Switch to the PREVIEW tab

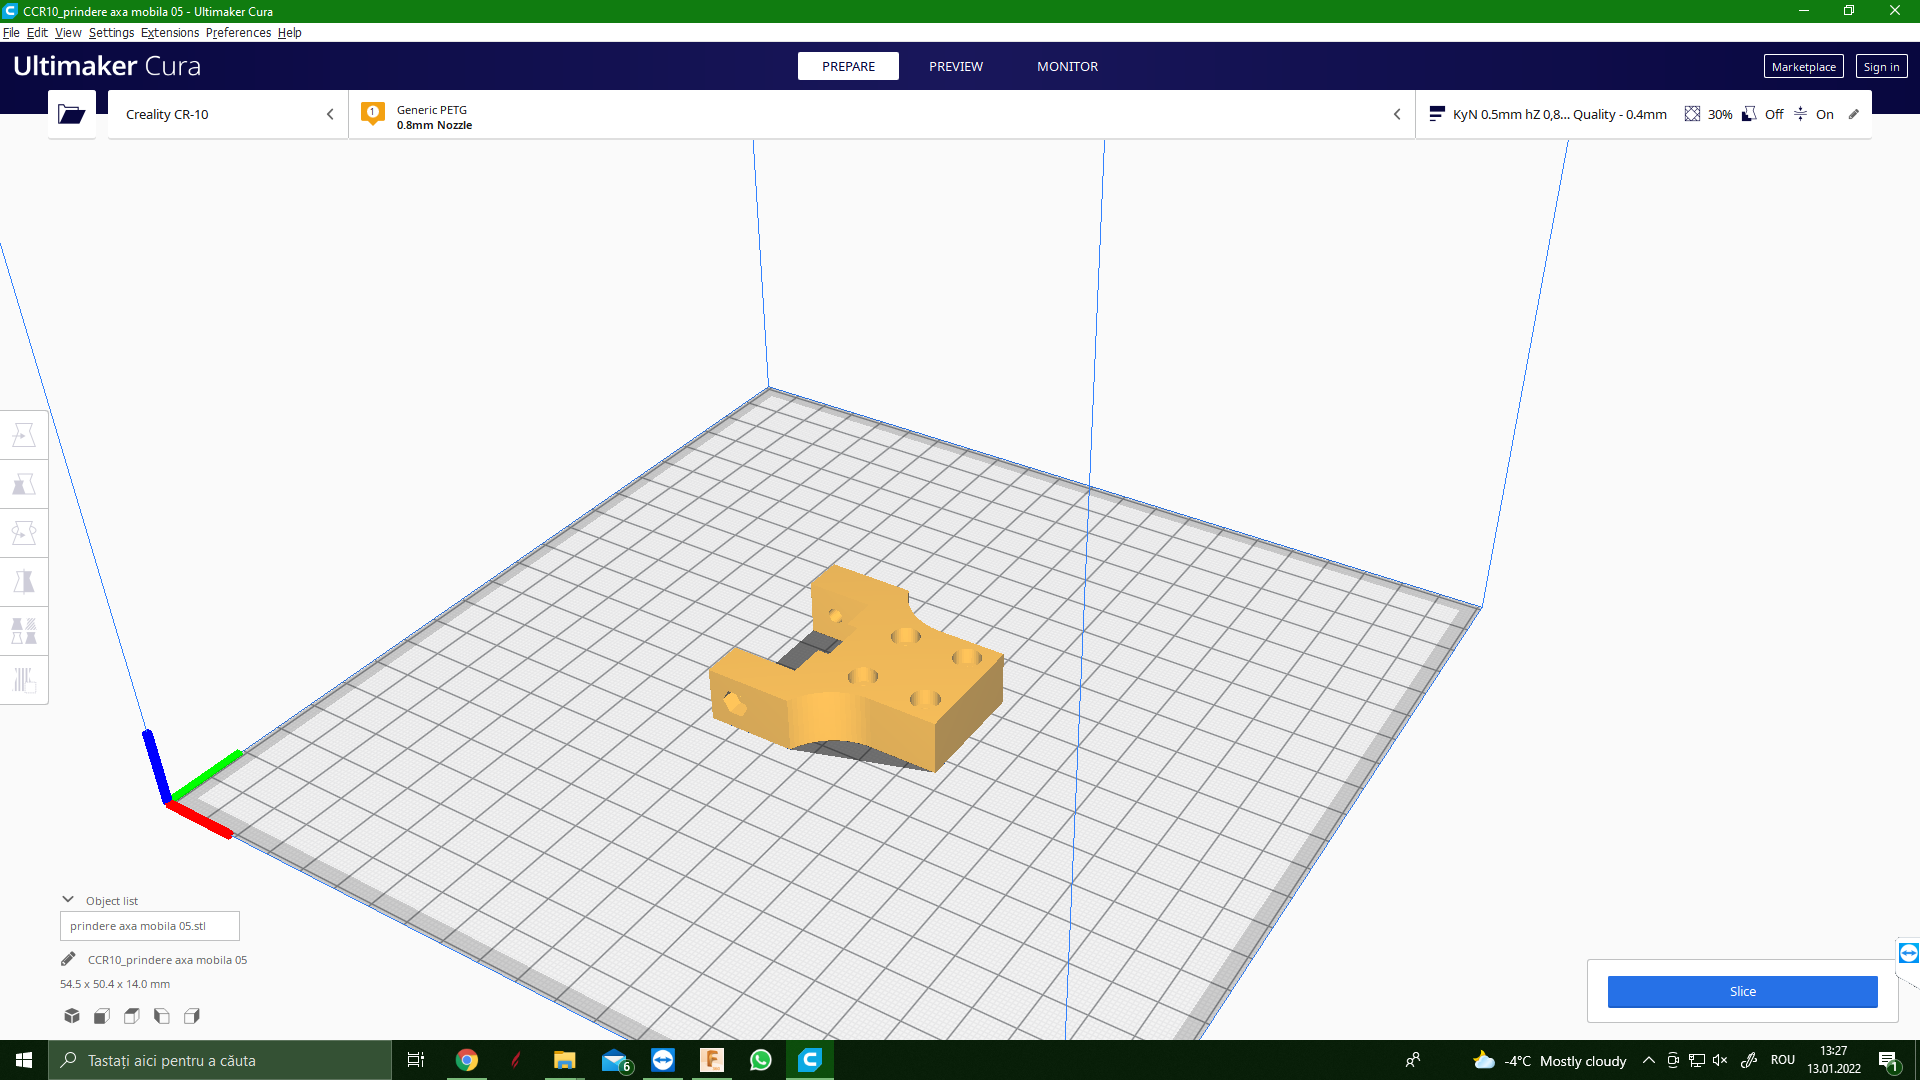click(x=955, y=66)
